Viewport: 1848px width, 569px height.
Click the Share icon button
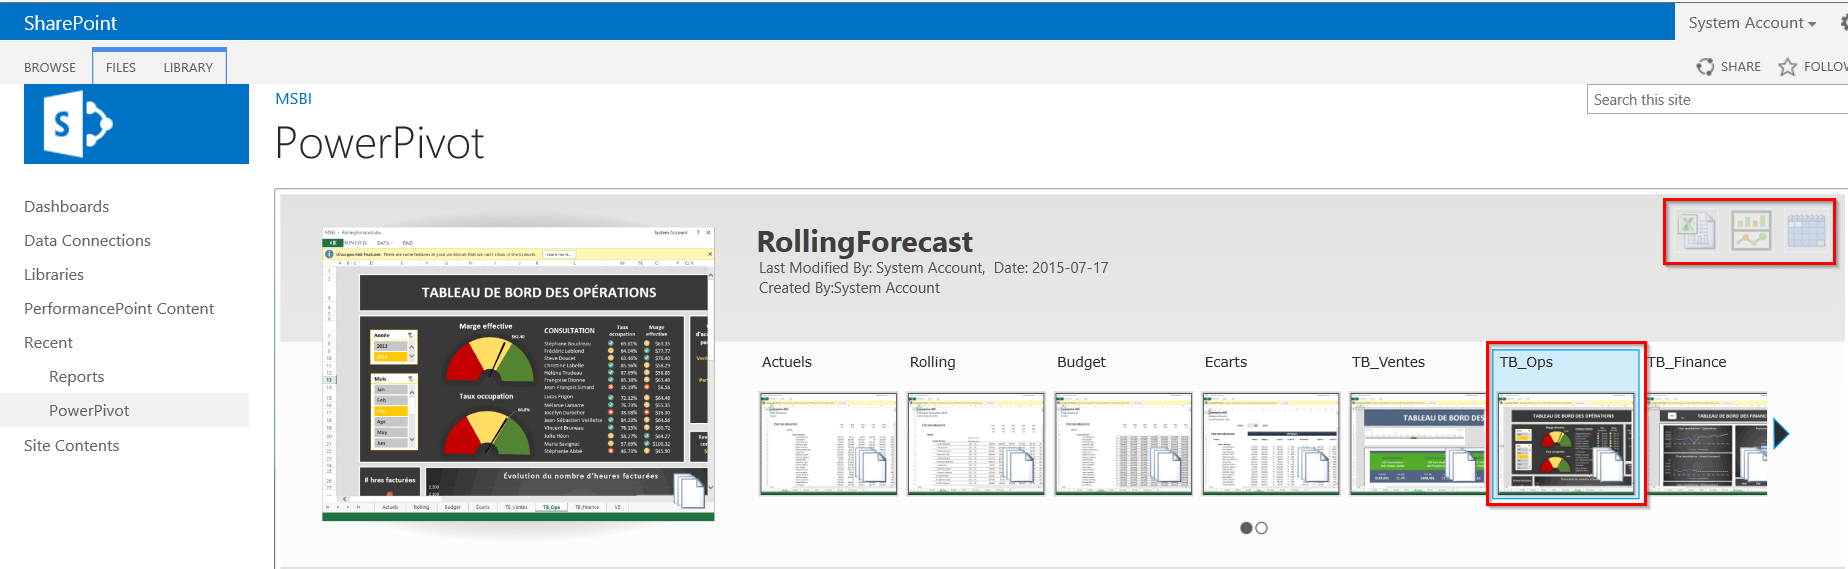(x=1705, y=67)
